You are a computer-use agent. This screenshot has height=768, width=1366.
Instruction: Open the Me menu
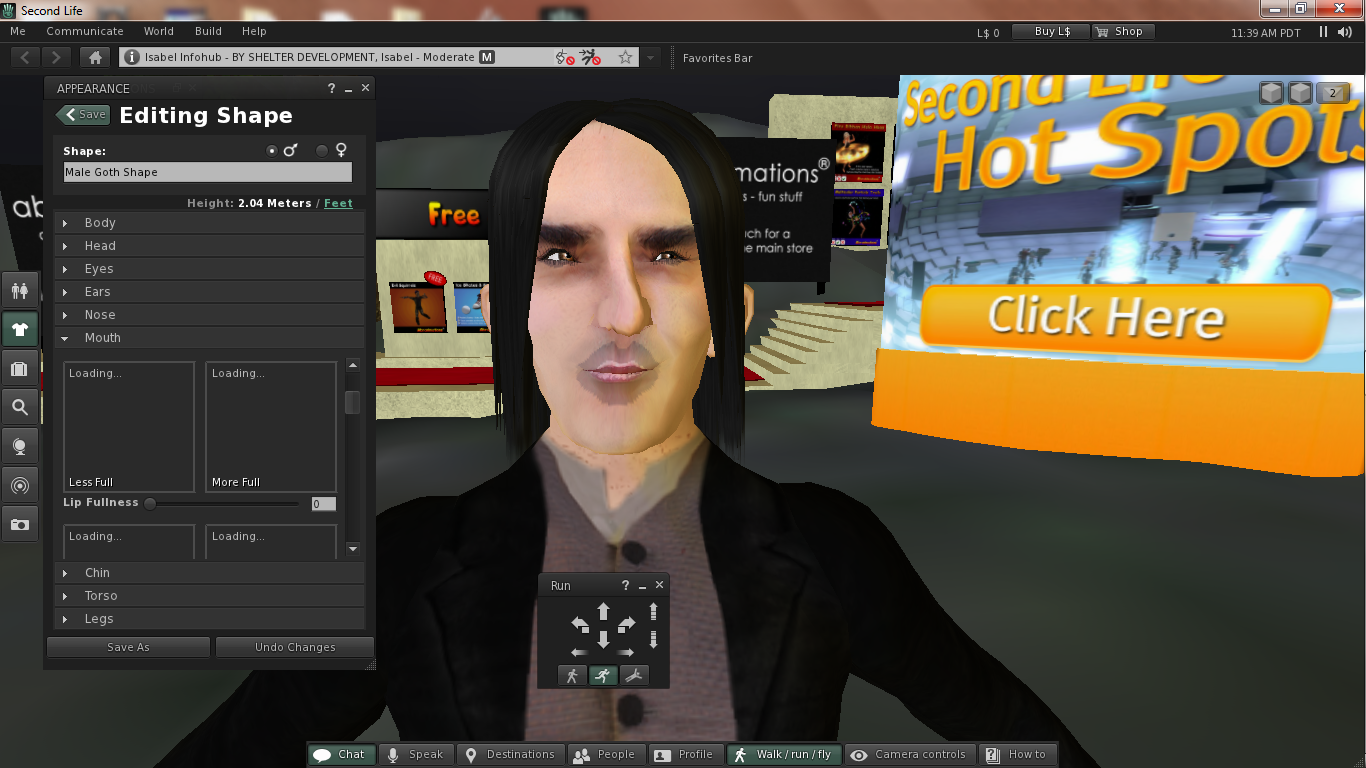tap(18, 32)
